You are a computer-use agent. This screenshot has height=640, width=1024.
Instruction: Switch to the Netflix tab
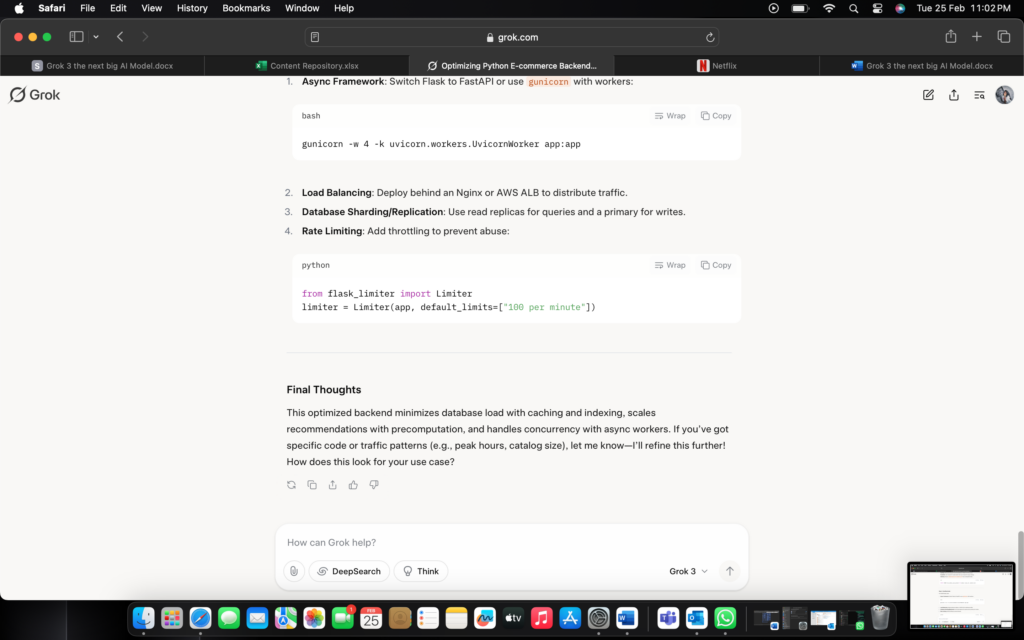click(716, 66)
